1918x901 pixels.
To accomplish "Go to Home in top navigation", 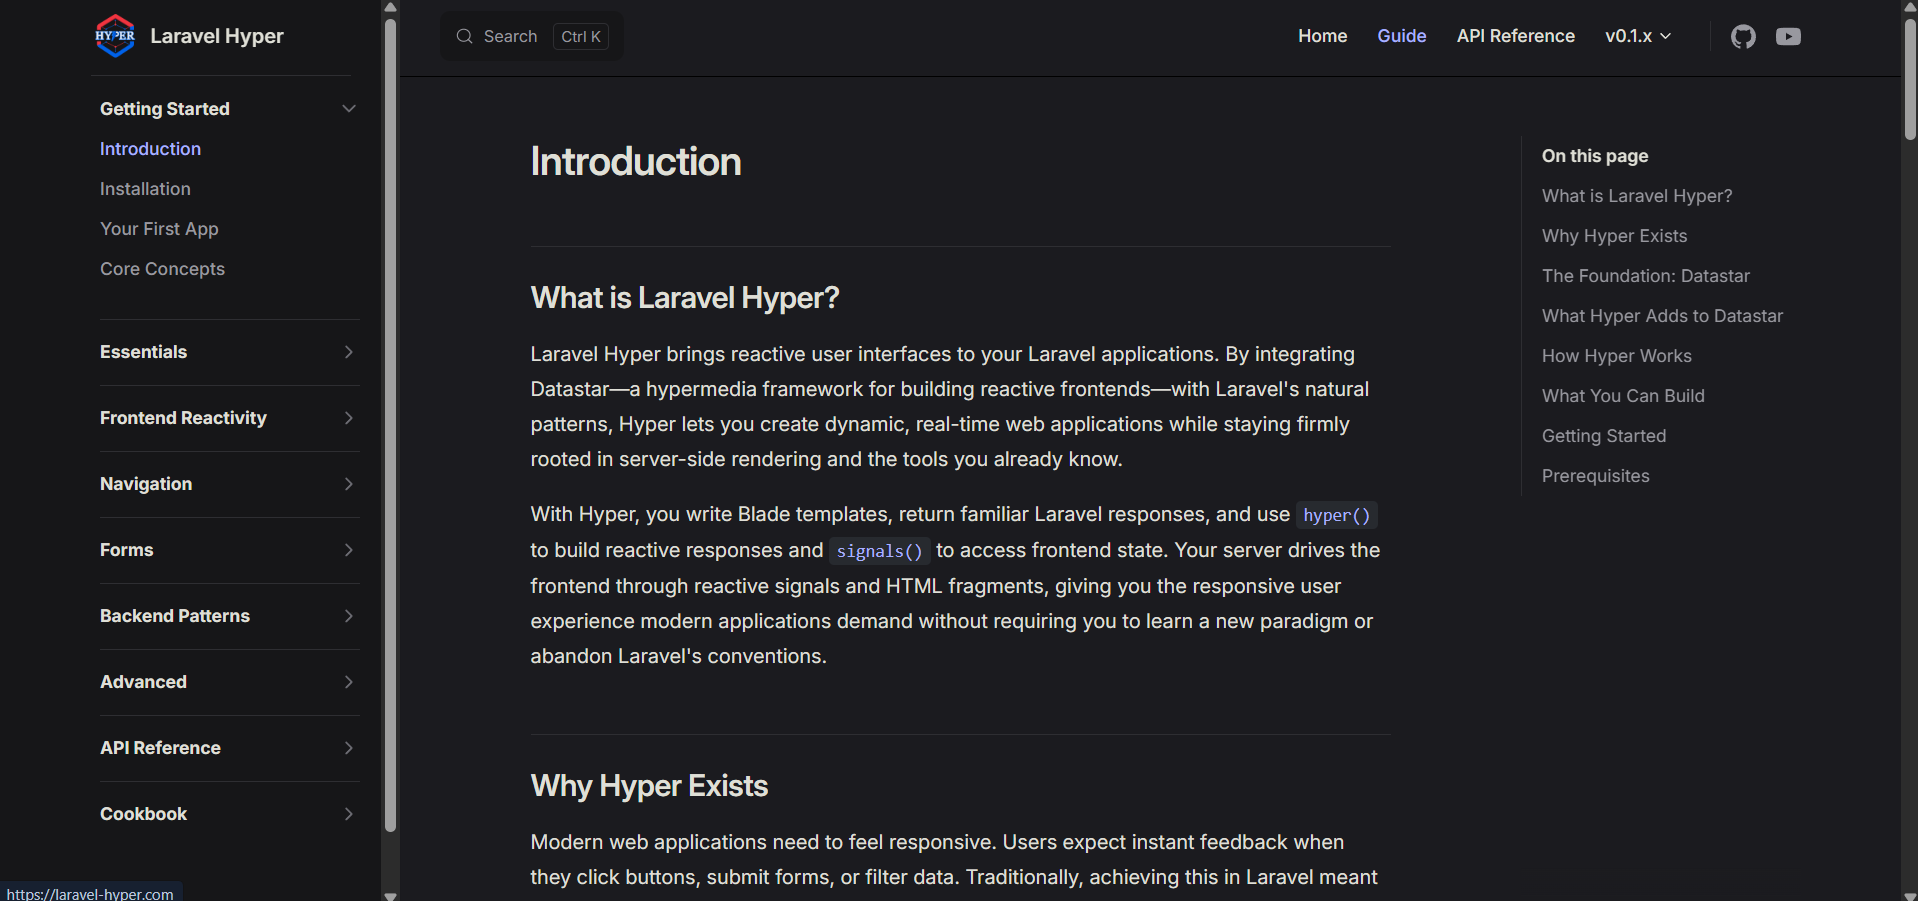I will click(1322, 36).
